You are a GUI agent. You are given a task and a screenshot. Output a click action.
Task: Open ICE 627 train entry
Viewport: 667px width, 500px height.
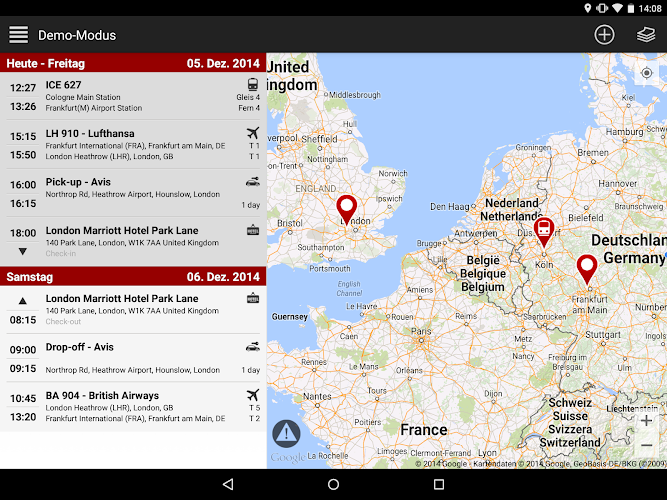click(x=133, y=96)
